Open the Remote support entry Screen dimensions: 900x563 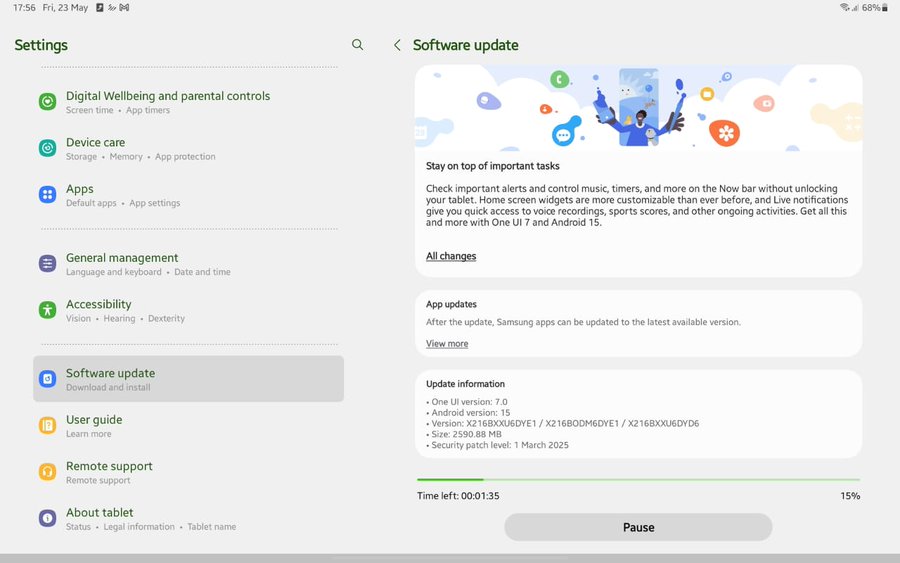point(188,472)
